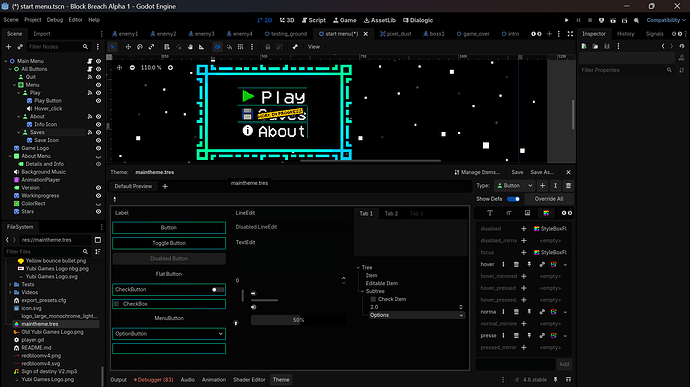The width and height of the screenshot is (690, 387).
Task: Collapse the About Menu tree node
Action: coord(10,156)
